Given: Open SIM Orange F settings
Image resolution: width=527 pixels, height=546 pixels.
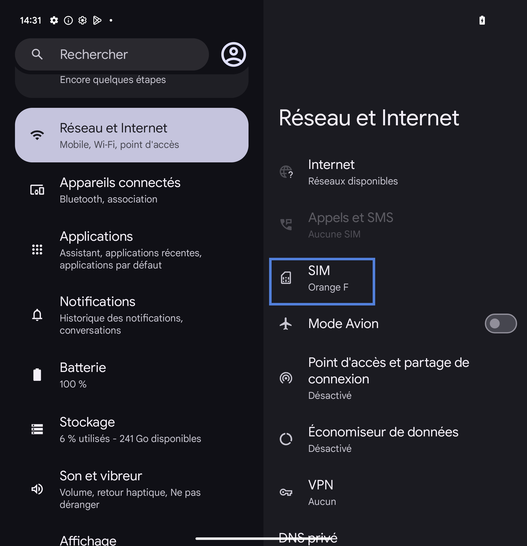Looking at the screenshot, I should (322, 282).
